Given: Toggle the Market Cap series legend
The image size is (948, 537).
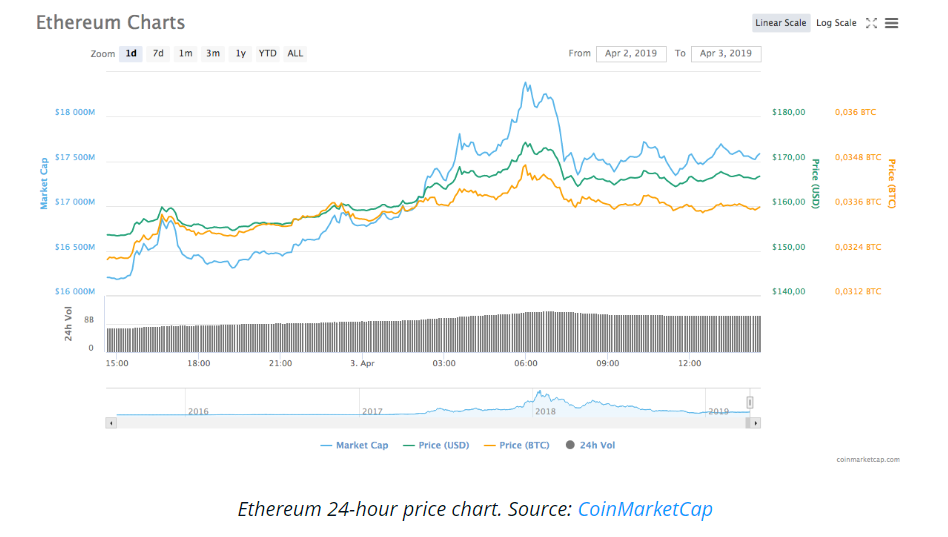Looking at the screenshot, I should click(355, 445).
